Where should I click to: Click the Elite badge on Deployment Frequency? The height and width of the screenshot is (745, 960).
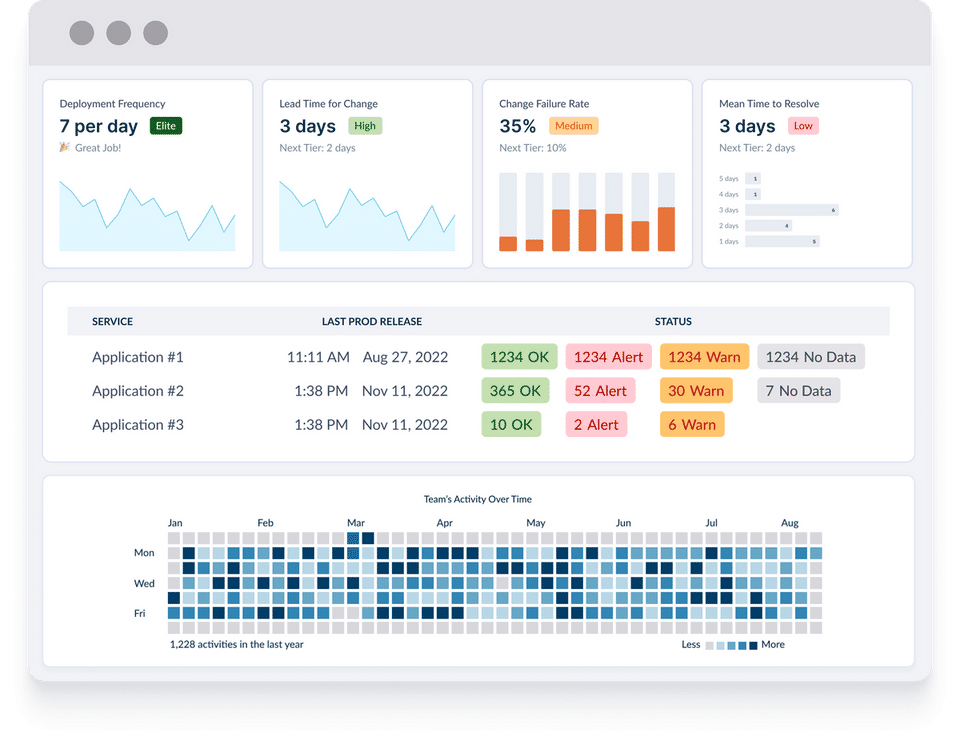(166, 126)
